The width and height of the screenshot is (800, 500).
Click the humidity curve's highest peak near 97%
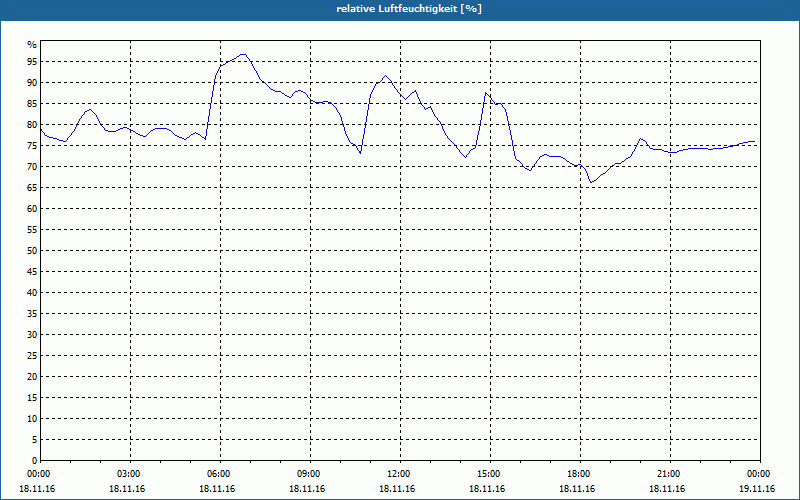(243, 54)
